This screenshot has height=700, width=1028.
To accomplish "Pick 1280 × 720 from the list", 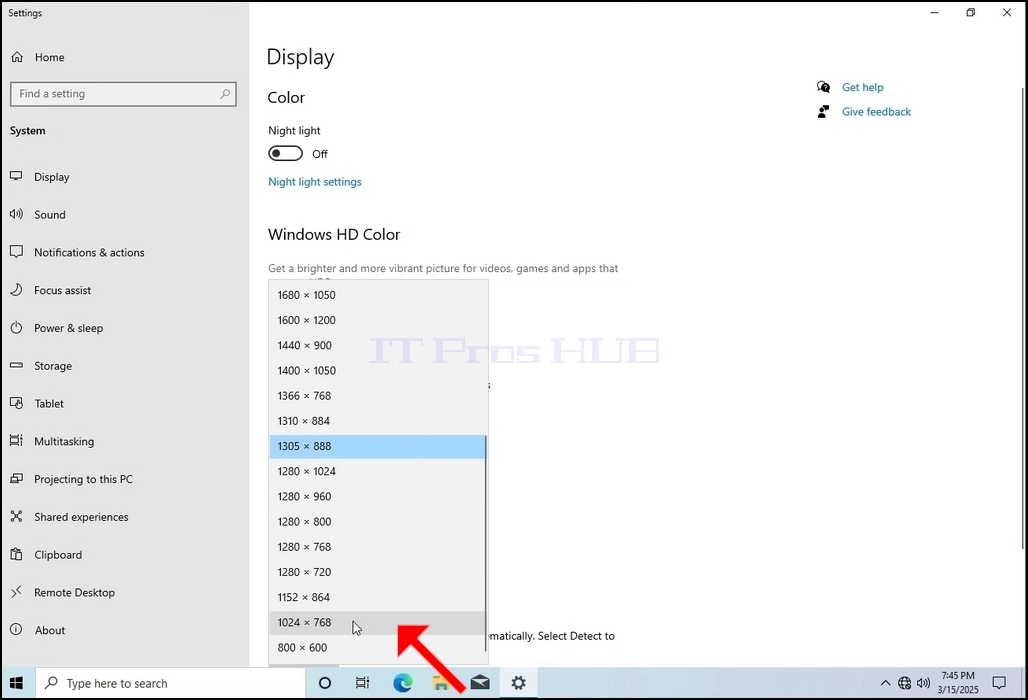I will point(378,572).
